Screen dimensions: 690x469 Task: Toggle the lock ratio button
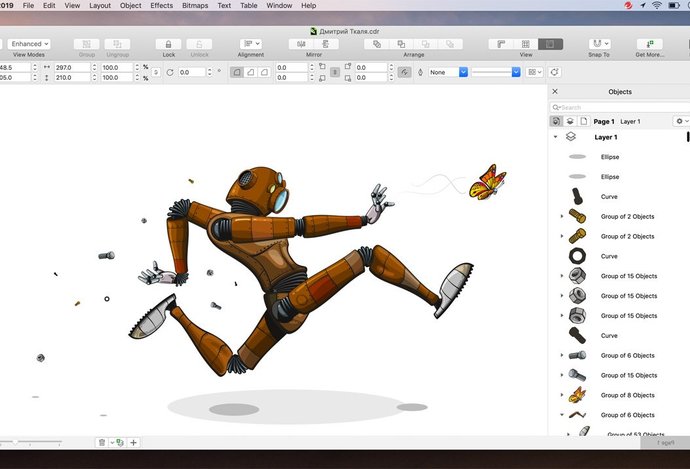(x=156, y=72)
